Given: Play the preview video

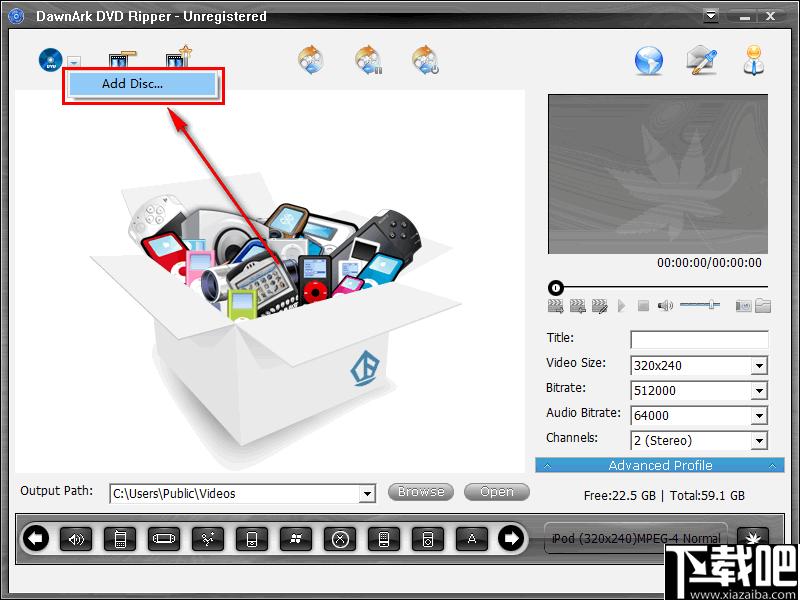Looking at the screenshot, I should tap(621, 306).
